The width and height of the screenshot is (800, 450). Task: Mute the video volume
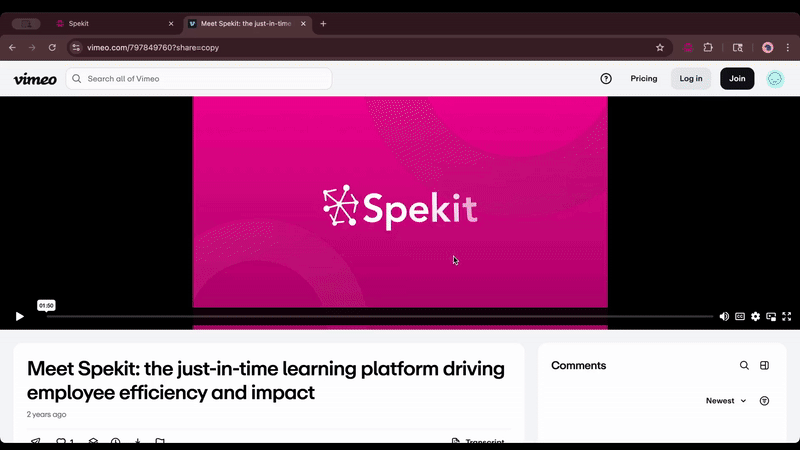[723, 316]
